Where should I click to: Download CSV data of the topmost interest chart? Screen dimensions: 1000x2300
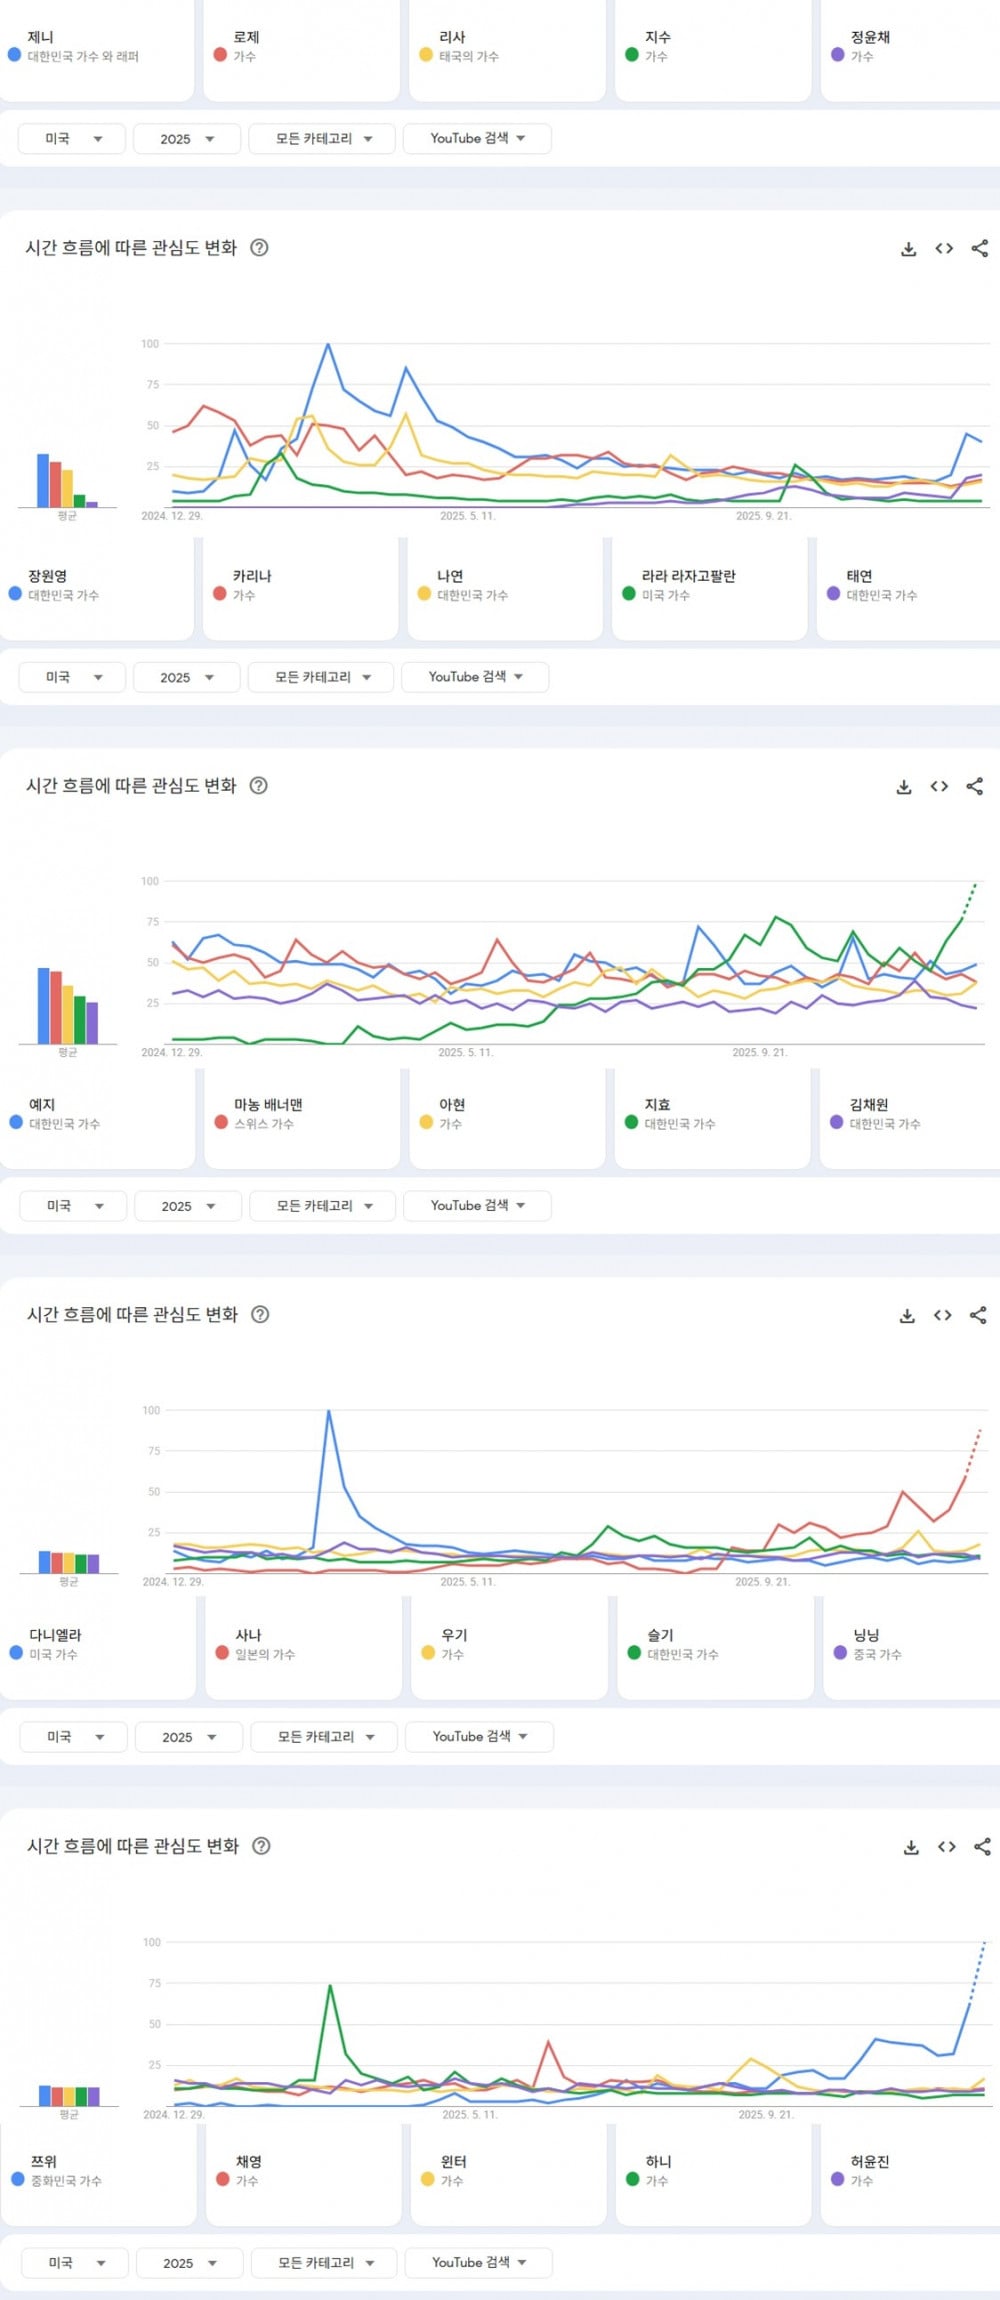tap(908, 249)
